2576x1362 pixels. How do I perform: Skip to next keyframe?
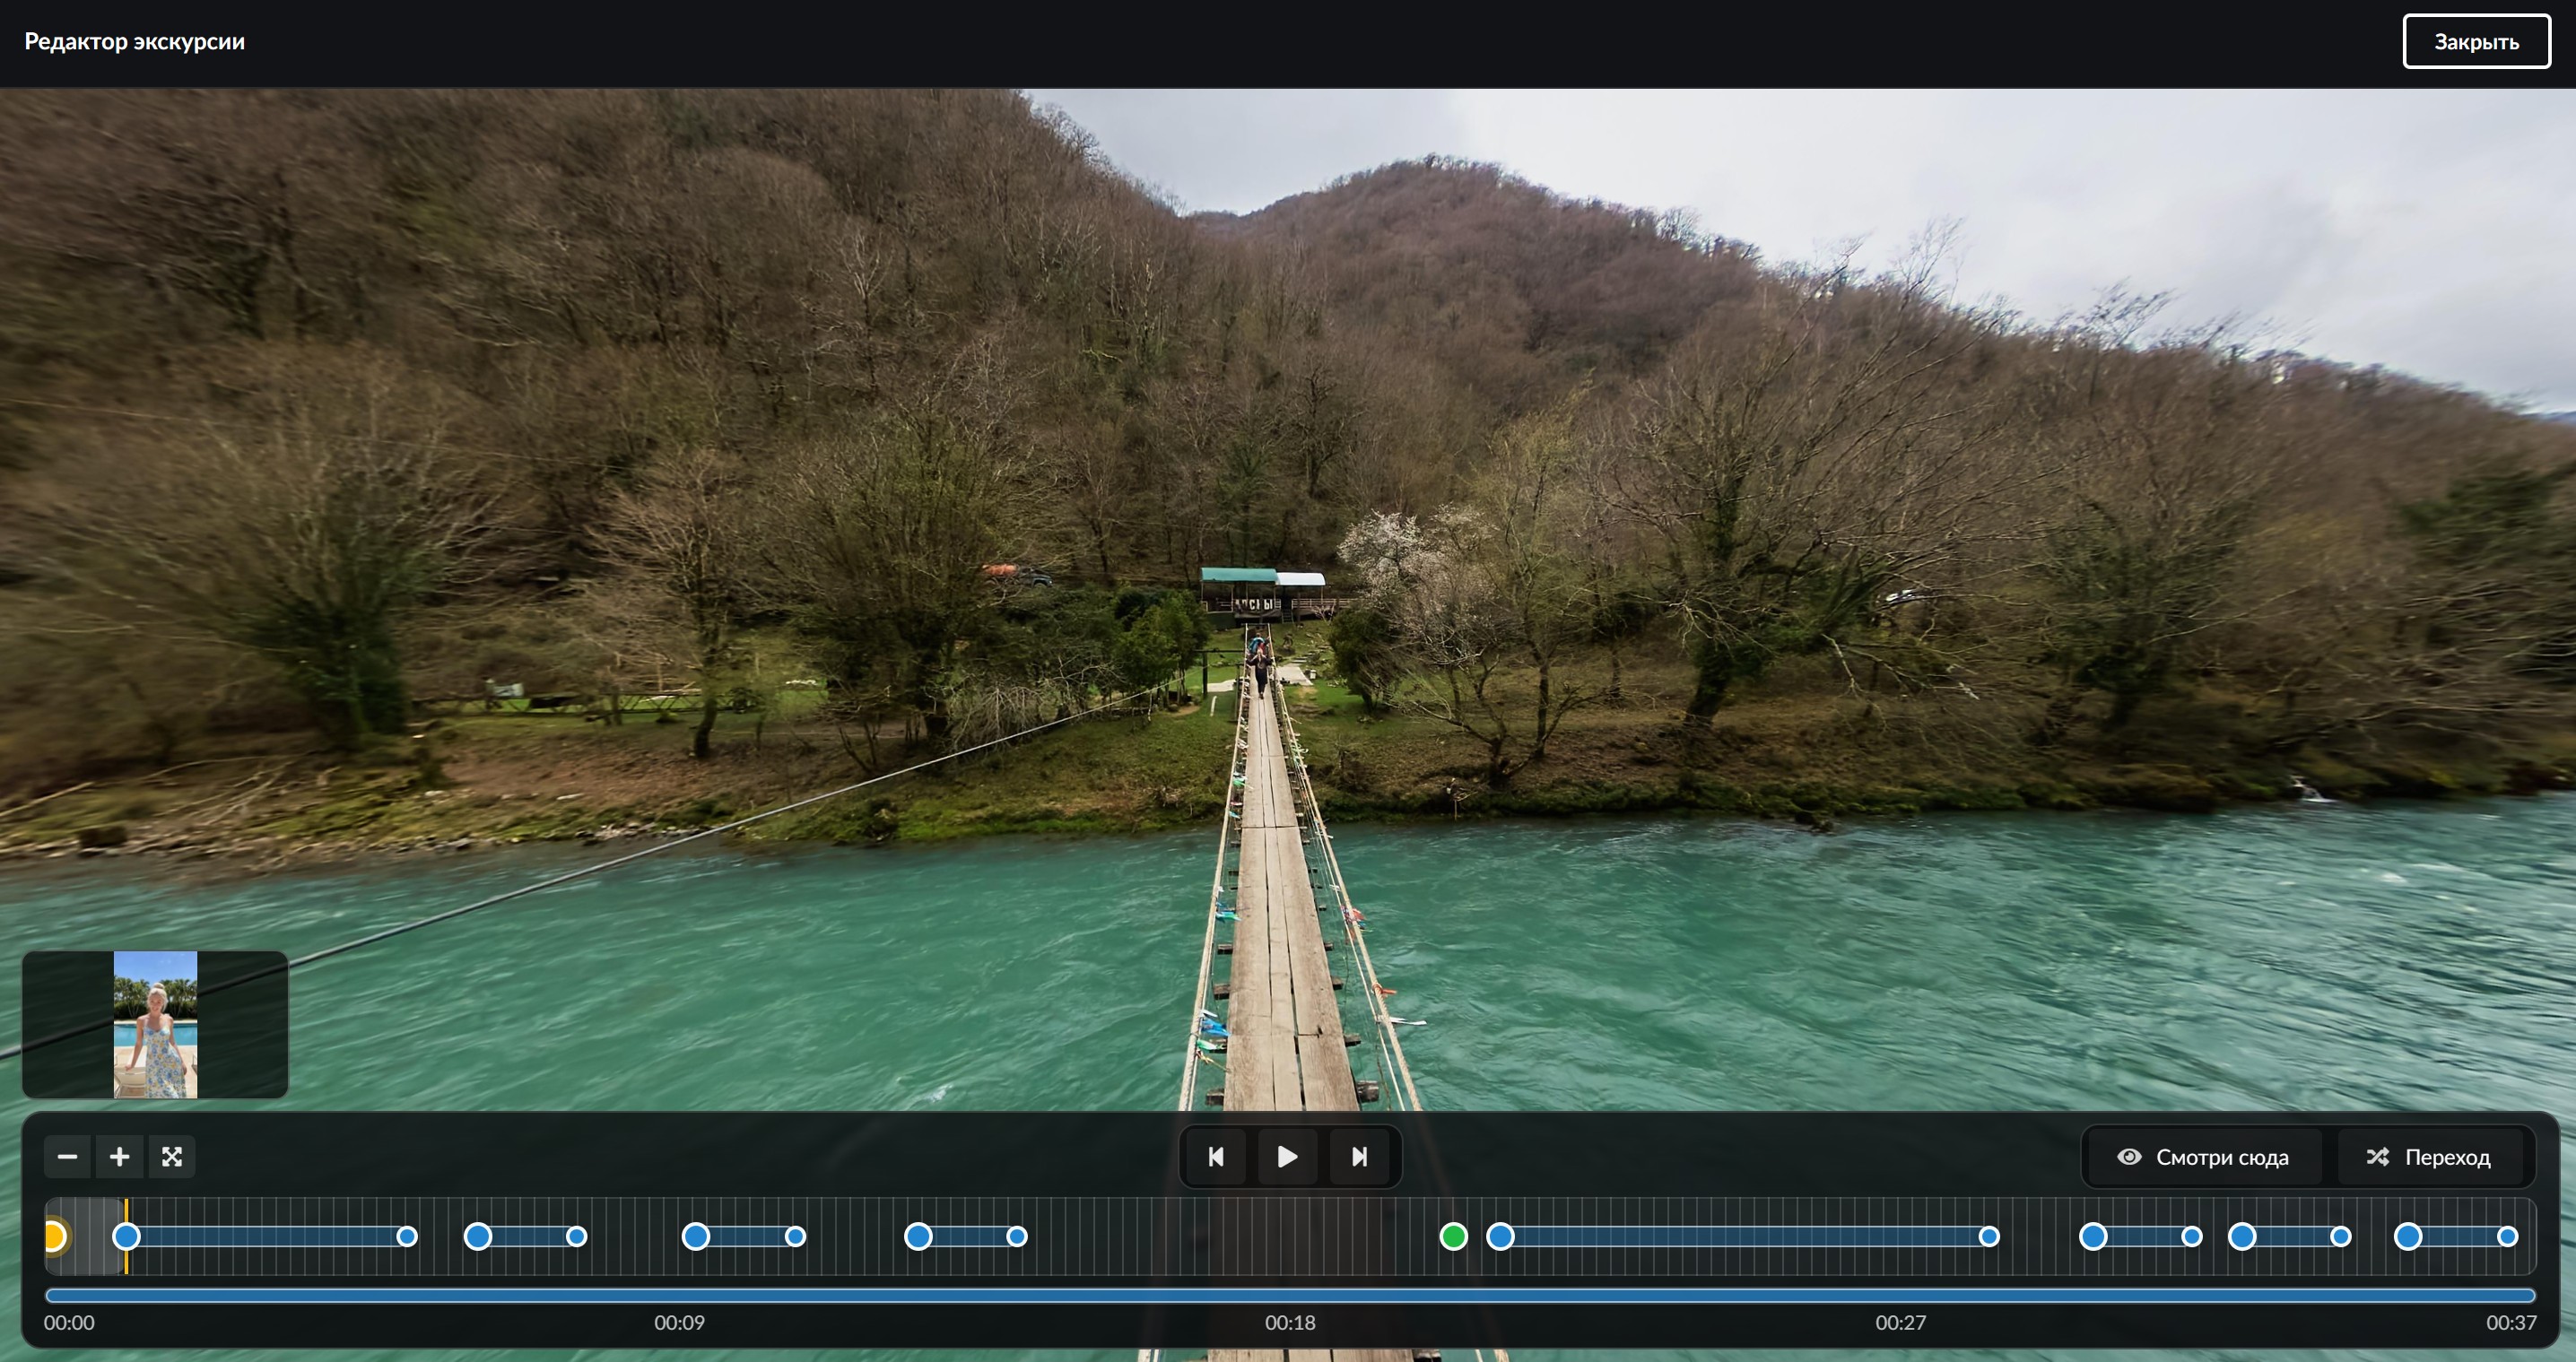[1359, 1157]
